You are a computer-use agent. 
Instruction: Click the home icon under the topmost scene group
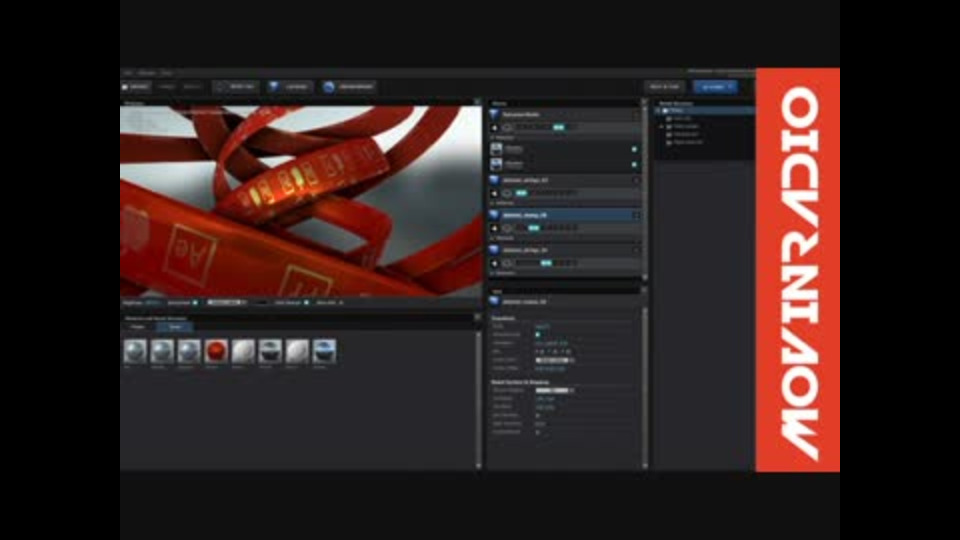pyautogui.click(x=495, y=127)
